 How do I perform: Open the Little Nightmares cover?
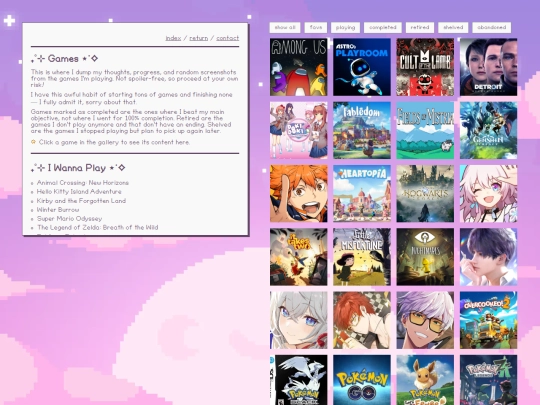[425, 257]
